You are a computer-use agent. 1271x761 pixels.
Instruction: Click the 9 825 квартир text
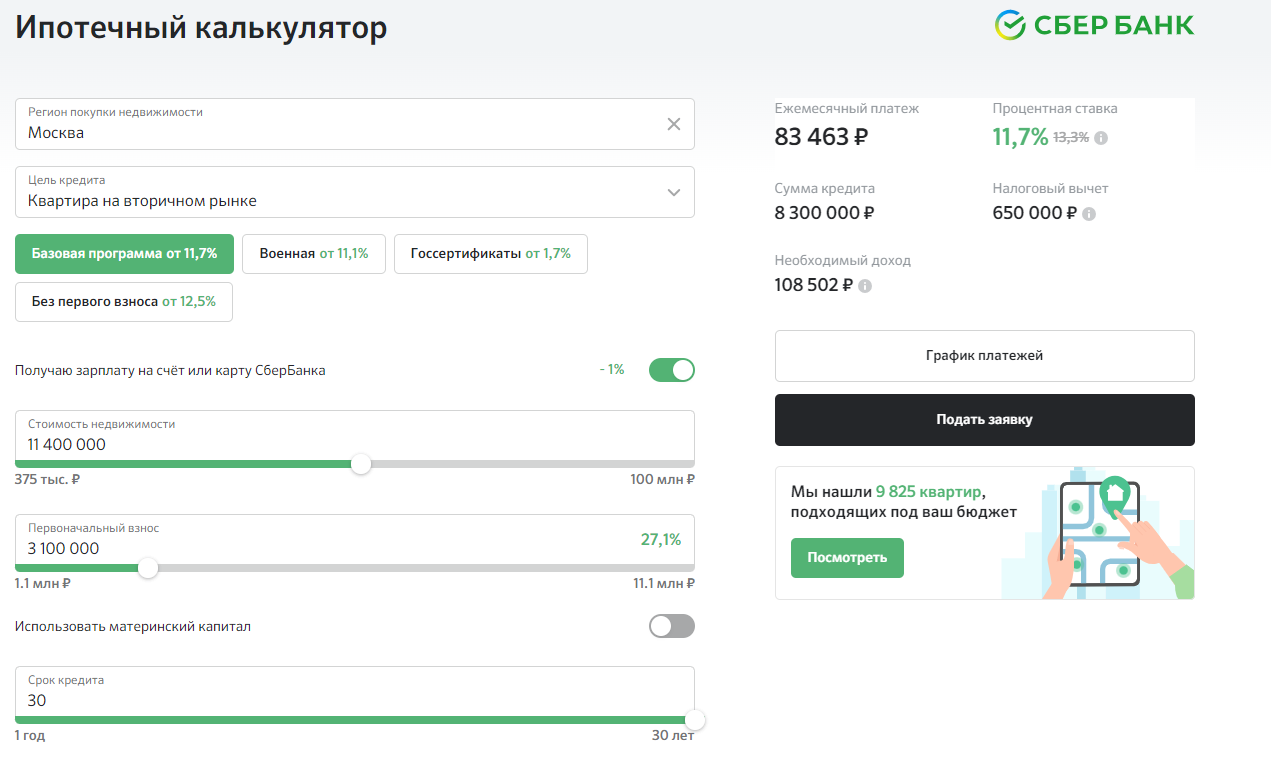tap(928, 492)
